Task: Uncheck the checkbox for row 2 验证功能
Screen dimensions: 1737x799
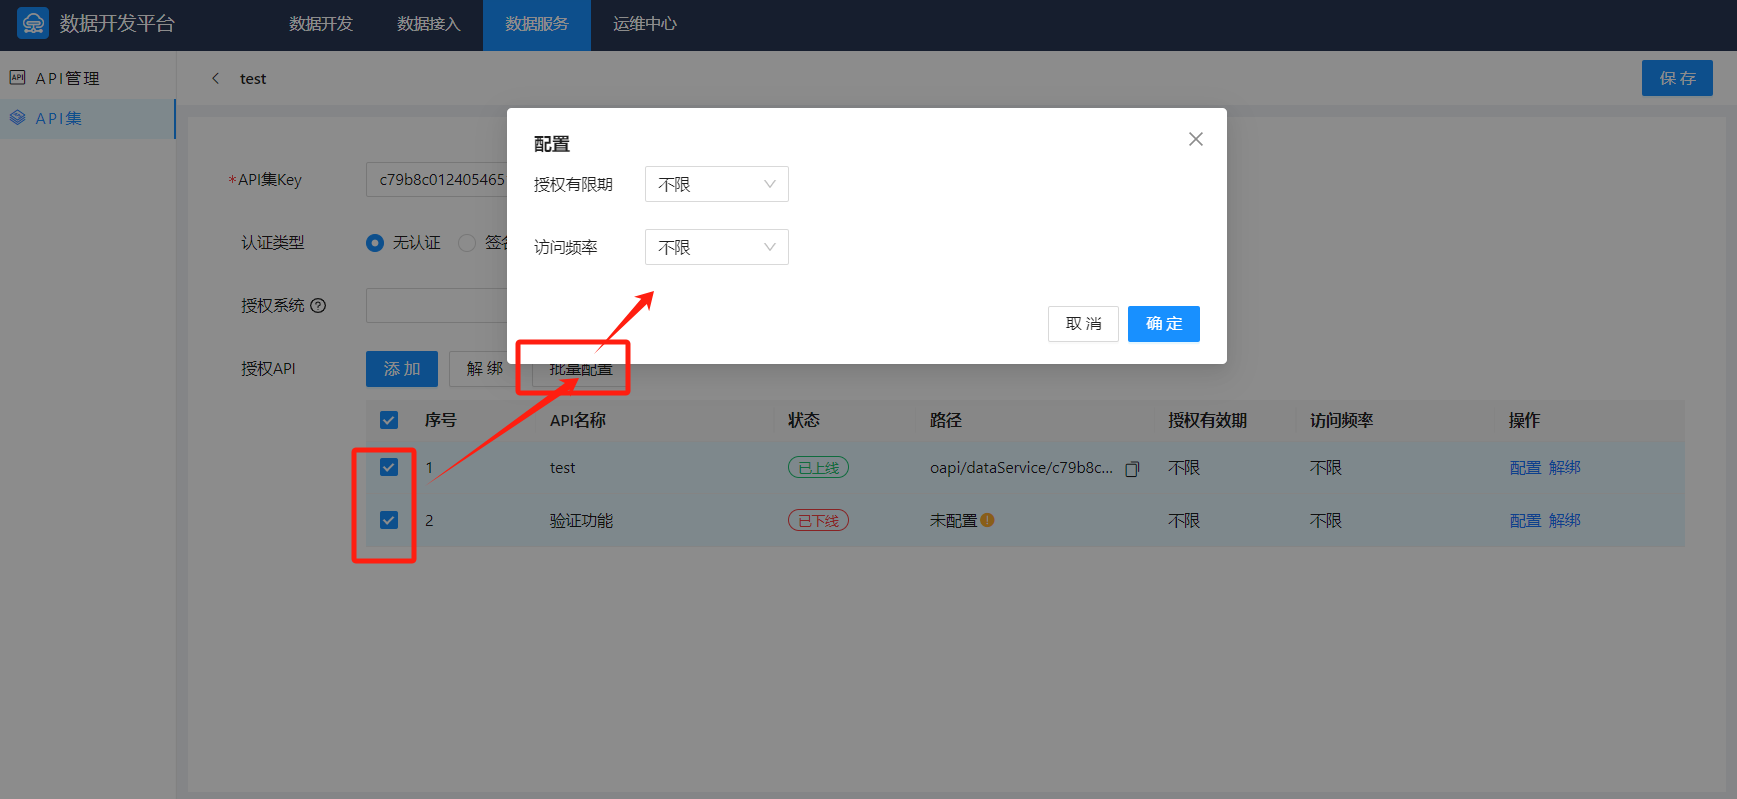Action: (x=389, y=520)
